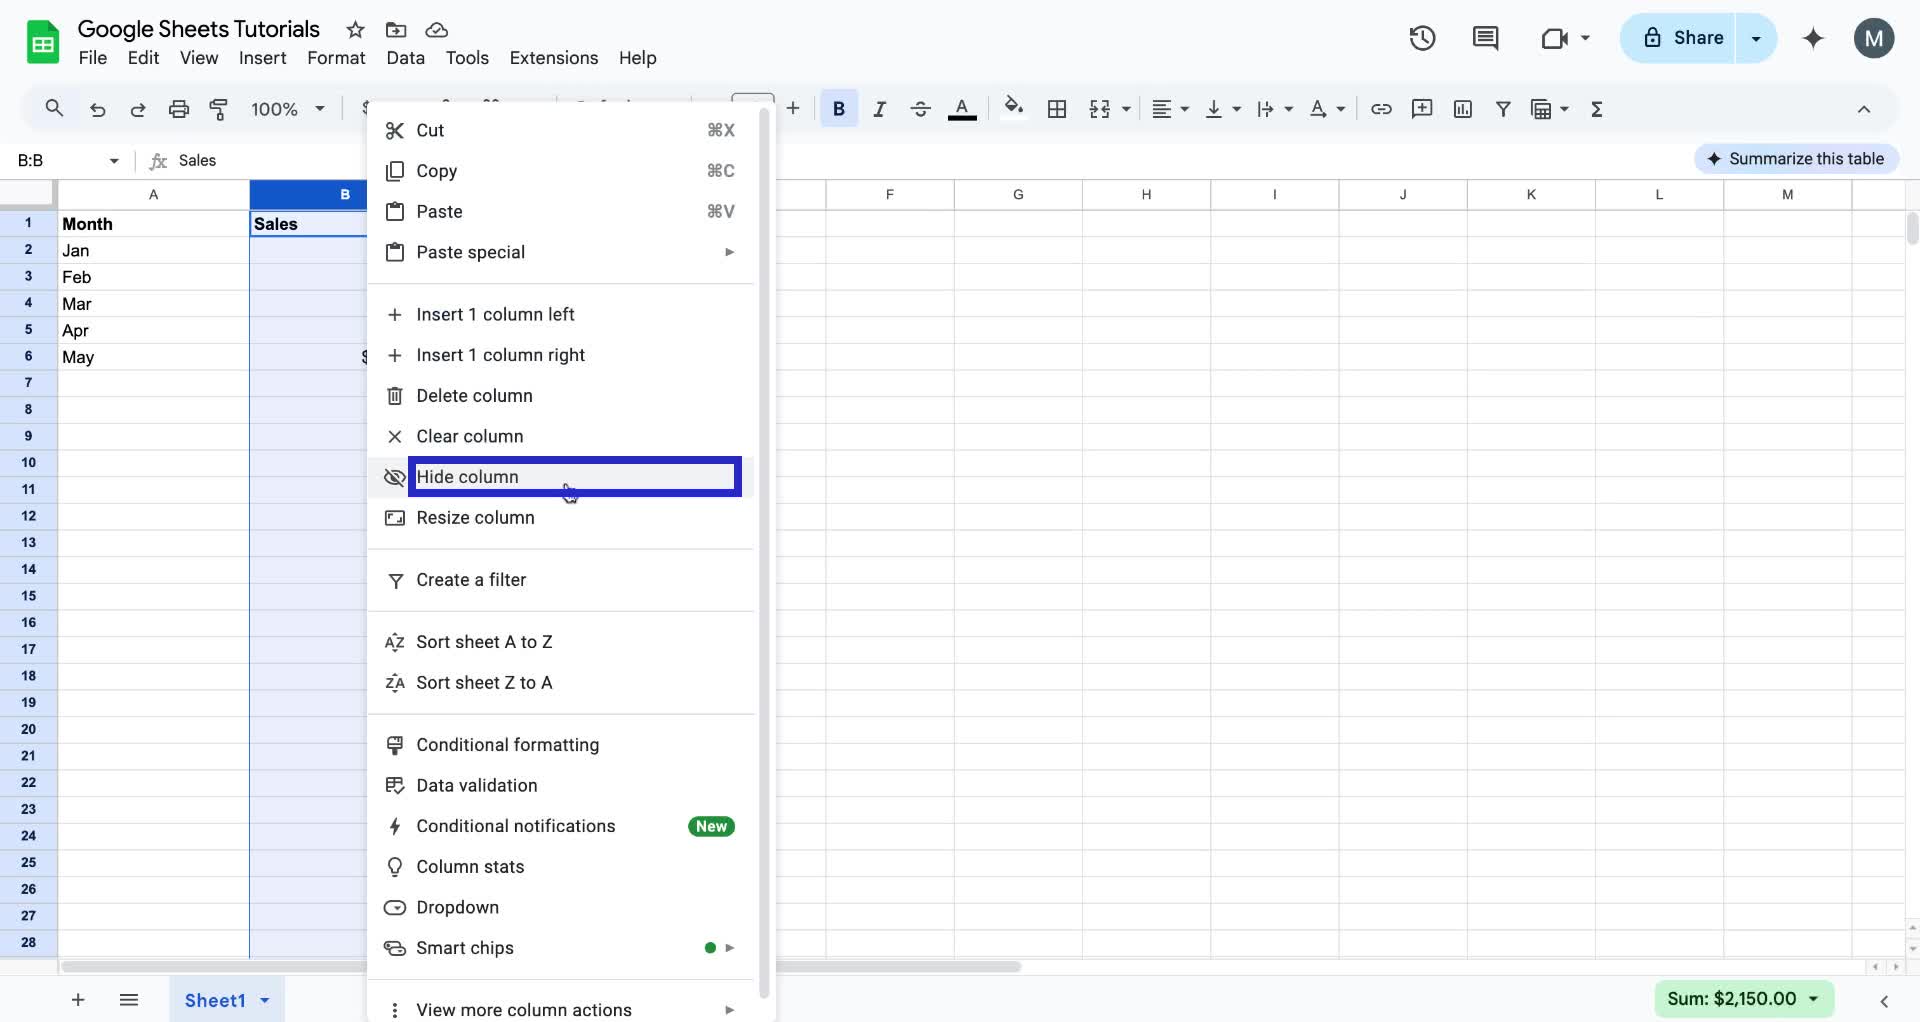Insert a comment using toolbar icon
Image resolution: width=1920 pixels, height=1022 pixels.
click(1422, 109)
